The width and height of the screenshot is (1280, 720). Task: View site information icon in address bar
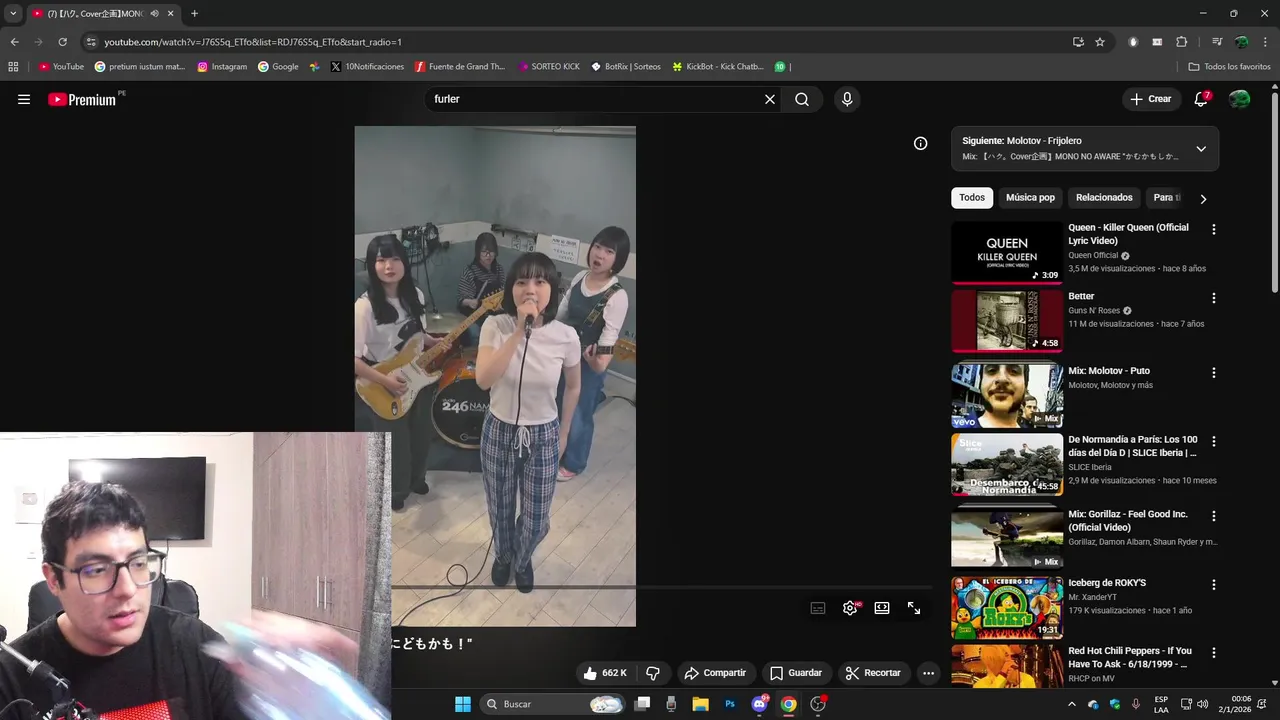[91, 42]
